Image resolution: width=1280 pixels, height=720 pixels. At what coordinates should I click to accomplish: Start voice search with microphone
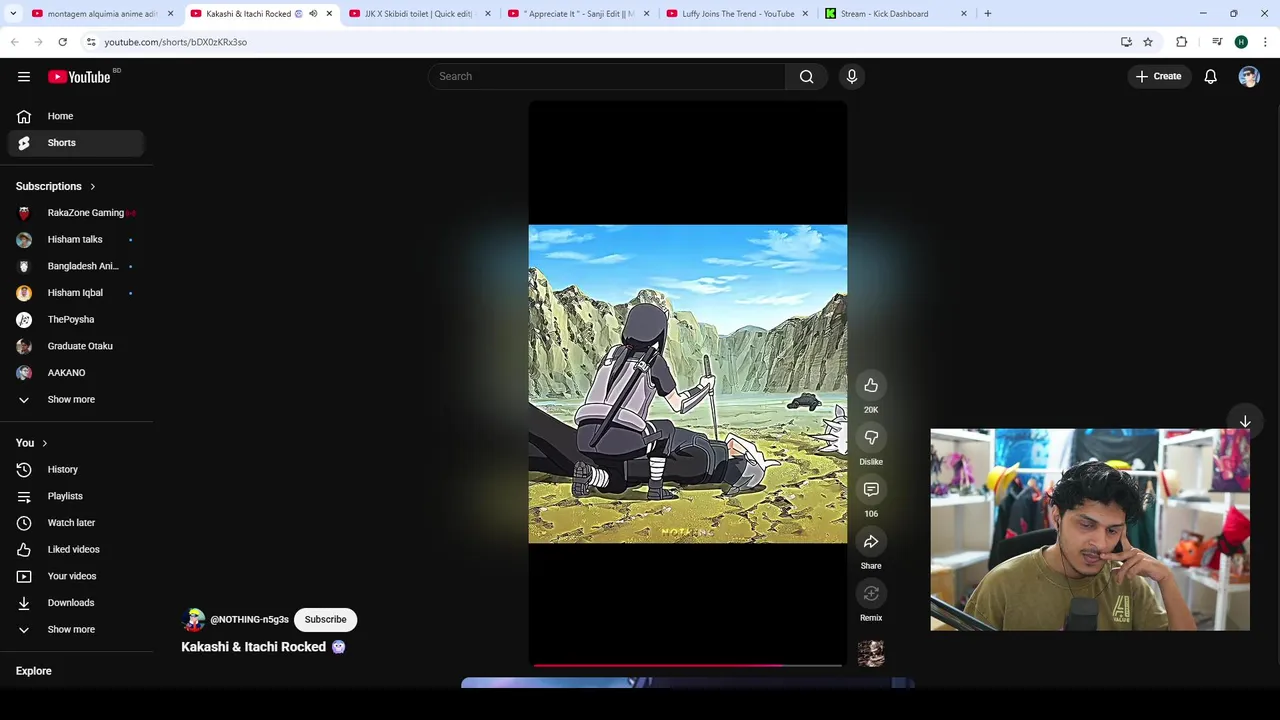[852, 76]
